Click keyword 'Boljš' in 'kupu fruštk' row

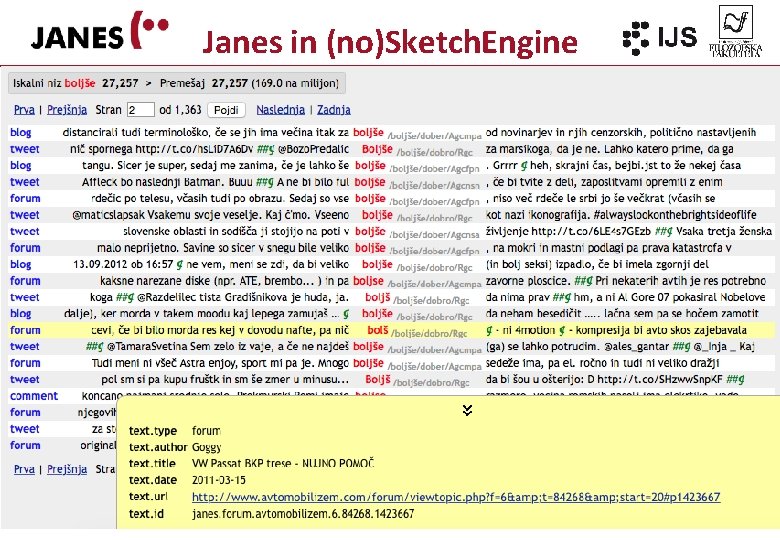pos(378,379)
